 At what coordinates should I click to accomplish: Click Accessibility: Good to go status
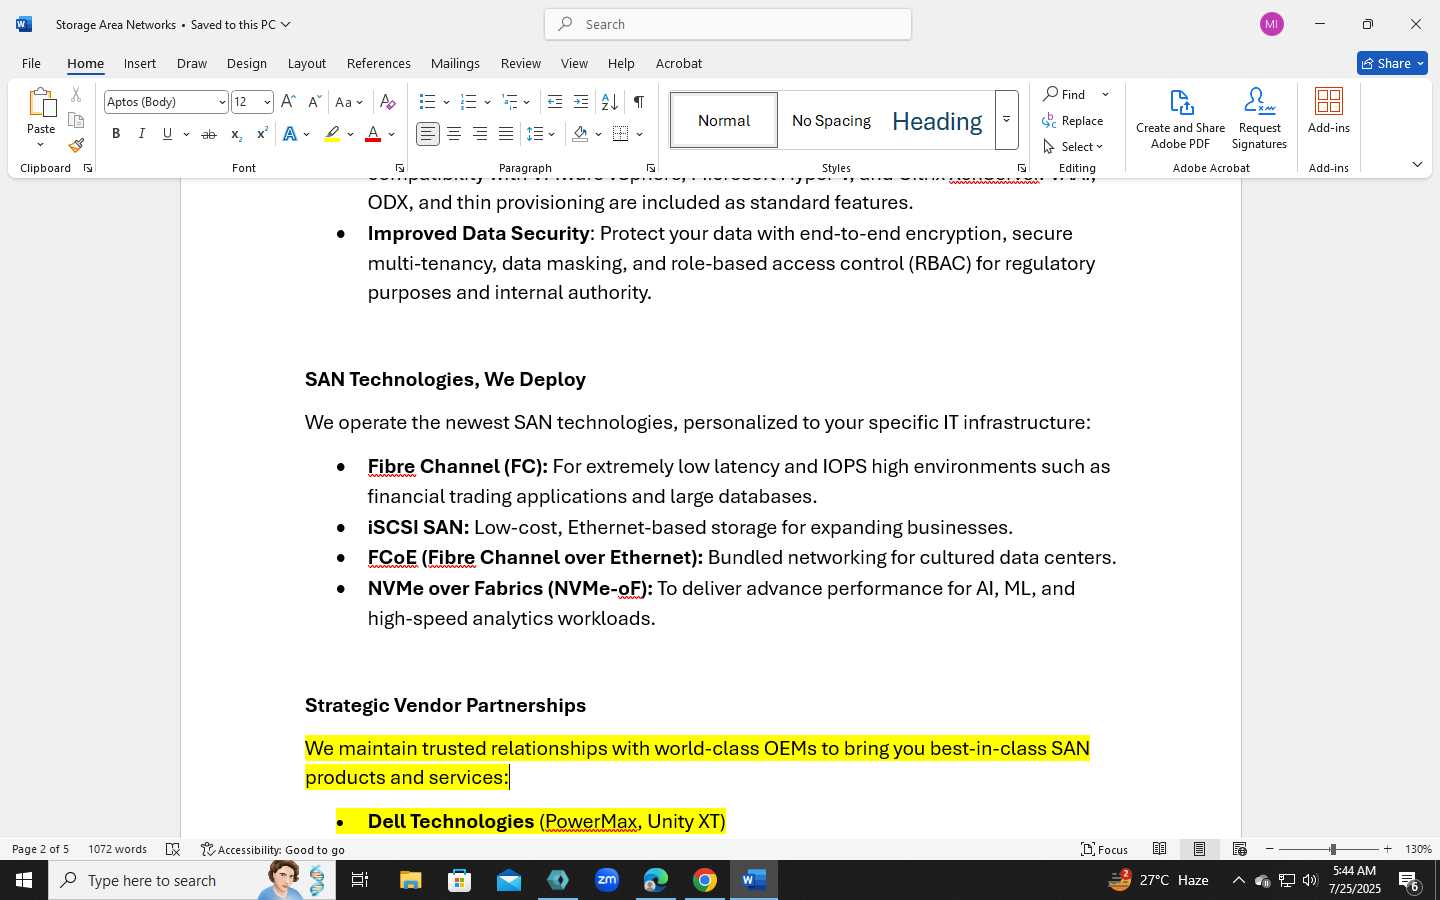click(x=273, y=849)
